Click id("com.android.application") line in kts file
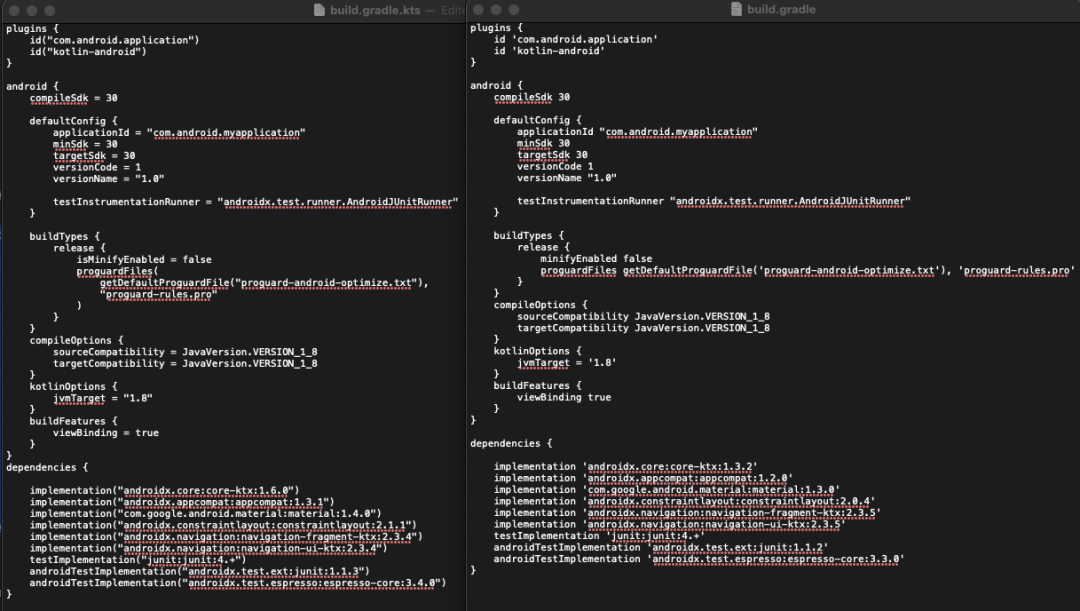Image resolution: width=1080 pixels, height=611 pixels. 114,40
